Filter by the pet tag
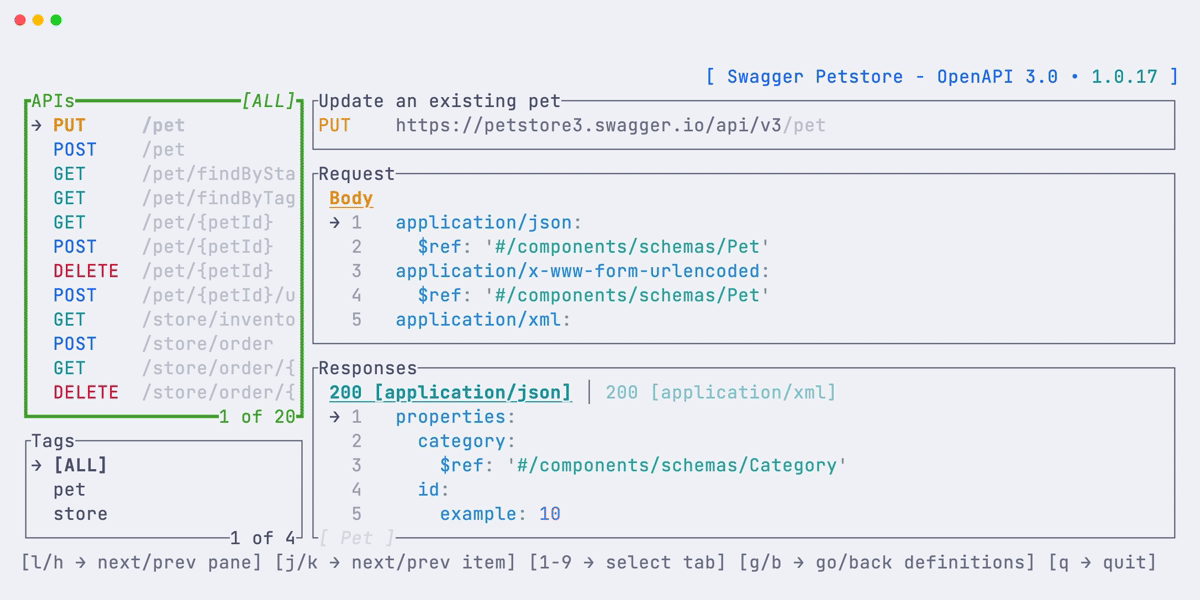Image resolution: width=1200 pixels, height=600 pixels. [x=69, y=489]
